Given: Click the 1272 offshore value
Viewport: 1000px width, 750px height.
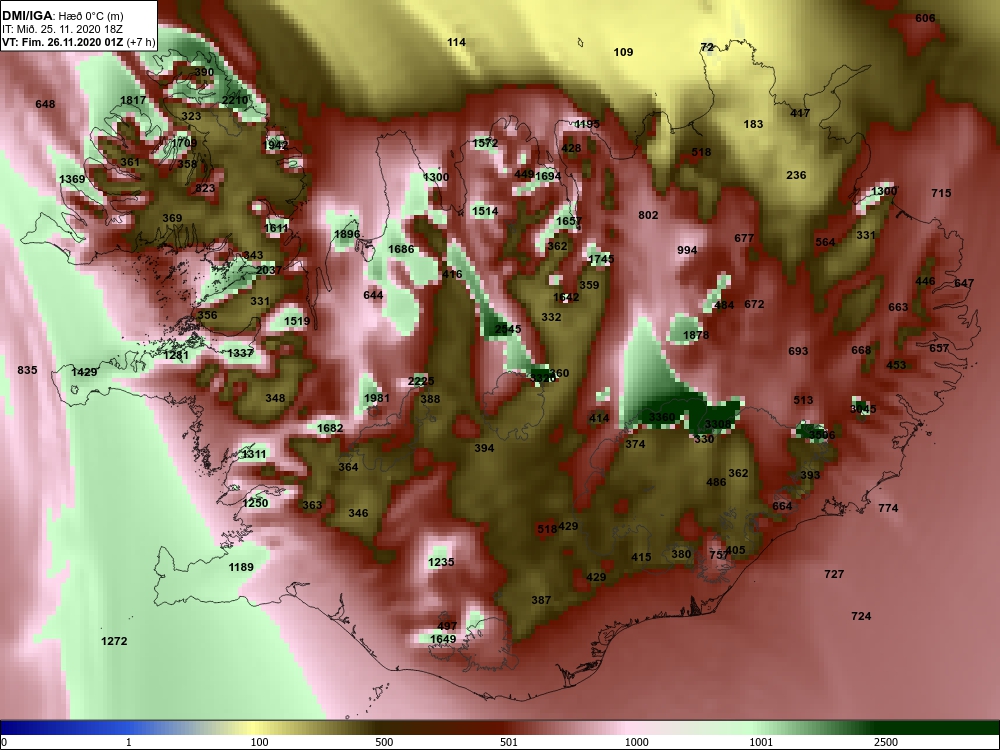Looking at the screenshot, I should coord(114,642).
